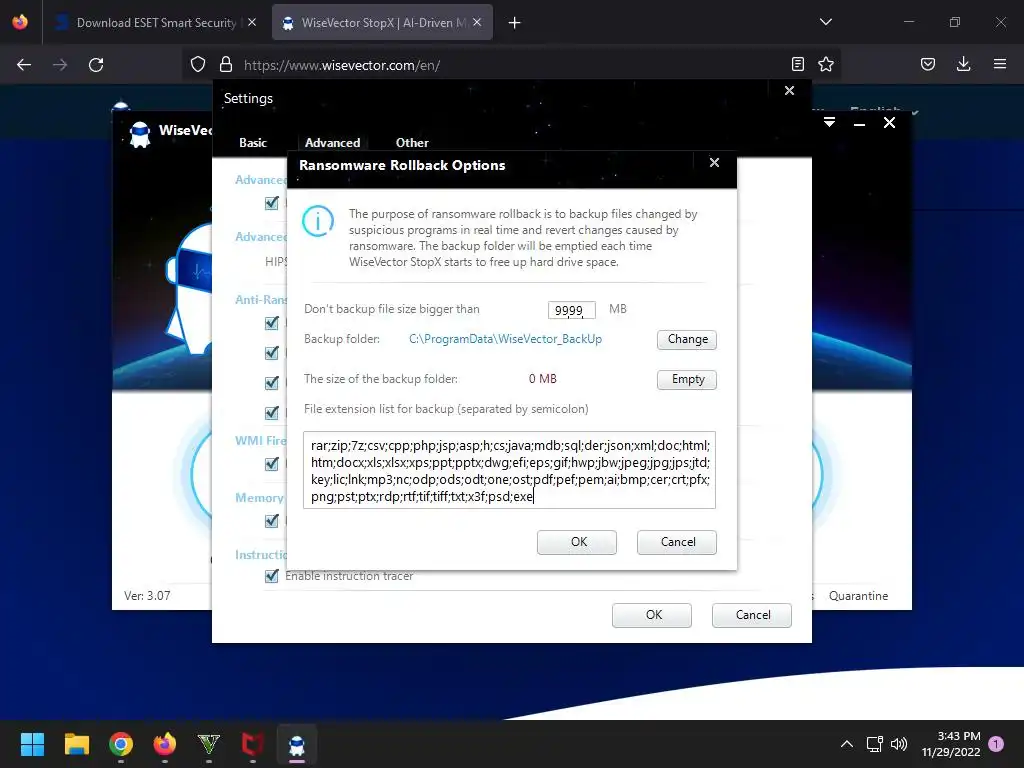Click OK in the Settings window
The image size is (1024, 768).
652,615
